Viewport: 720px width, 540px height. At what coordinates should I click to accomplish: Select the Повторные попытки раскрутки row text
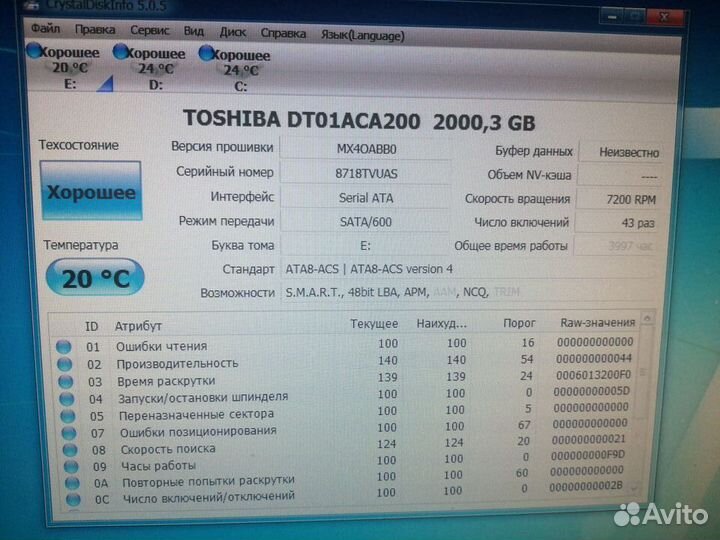point(208,481)
